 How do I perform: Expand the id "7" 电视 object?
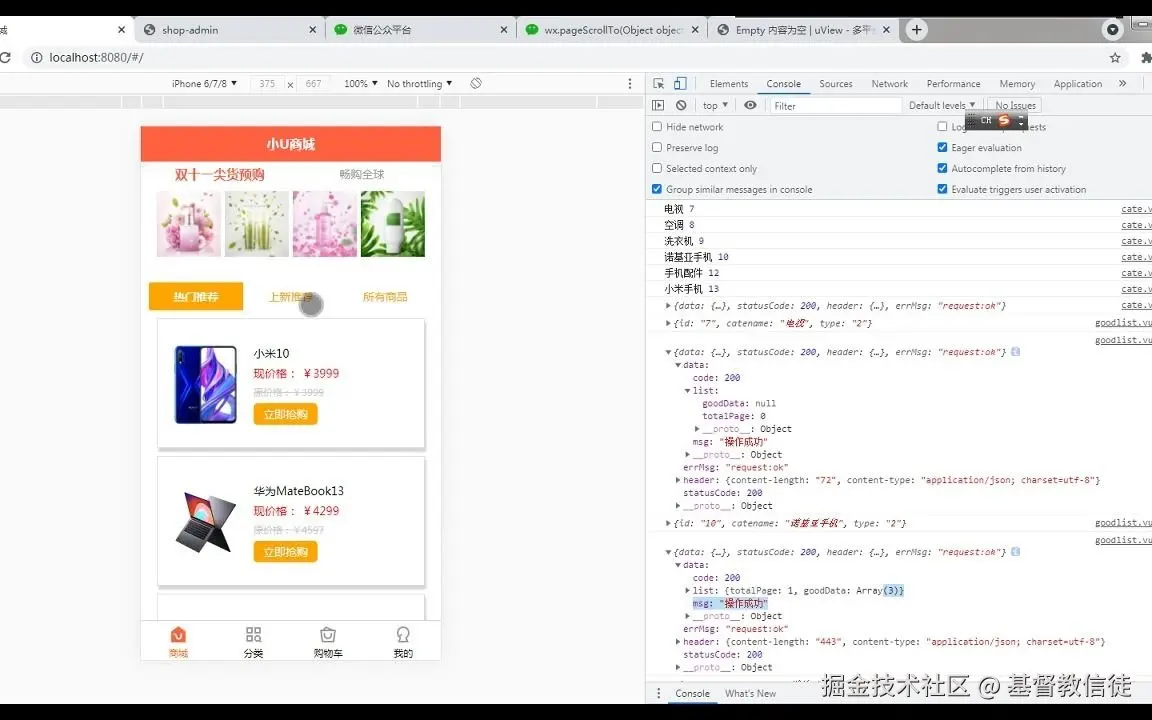668,323
